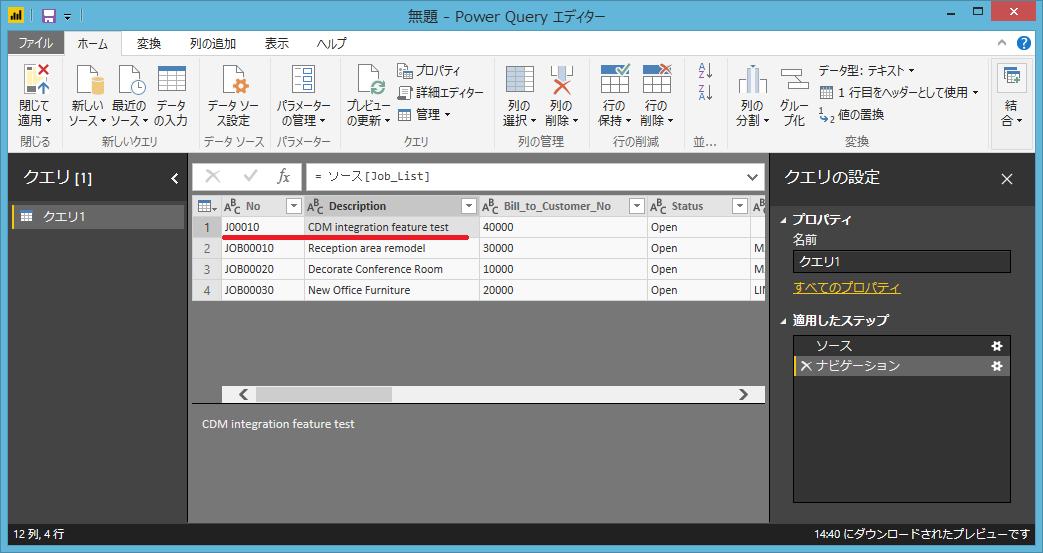The height and width of the screenshot is (553, 1043).
Task: Select cell 'New Office Furniture'
Action: coord(392,290)
